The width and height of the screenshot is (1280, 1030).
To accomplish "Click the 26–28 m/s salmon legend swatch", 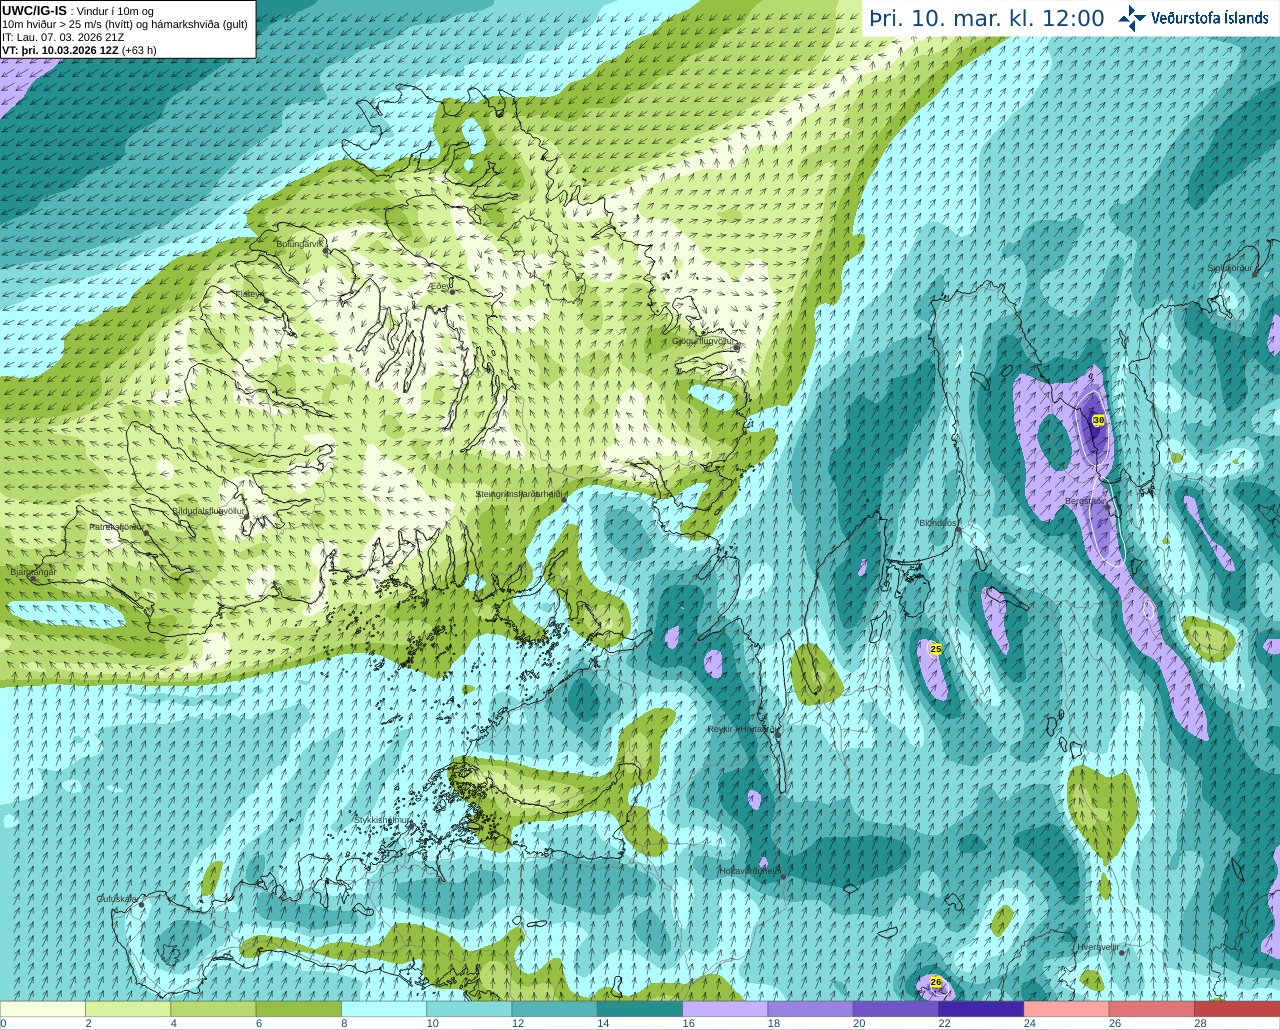I will pos(1152,1009).
